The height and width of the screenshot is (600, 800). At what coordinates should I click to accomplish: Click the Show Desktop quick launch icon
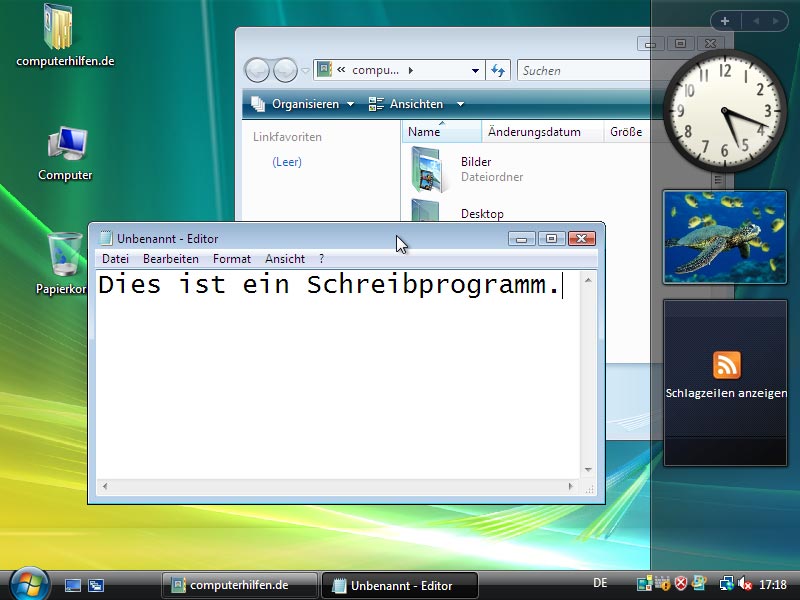pos(73,585)
